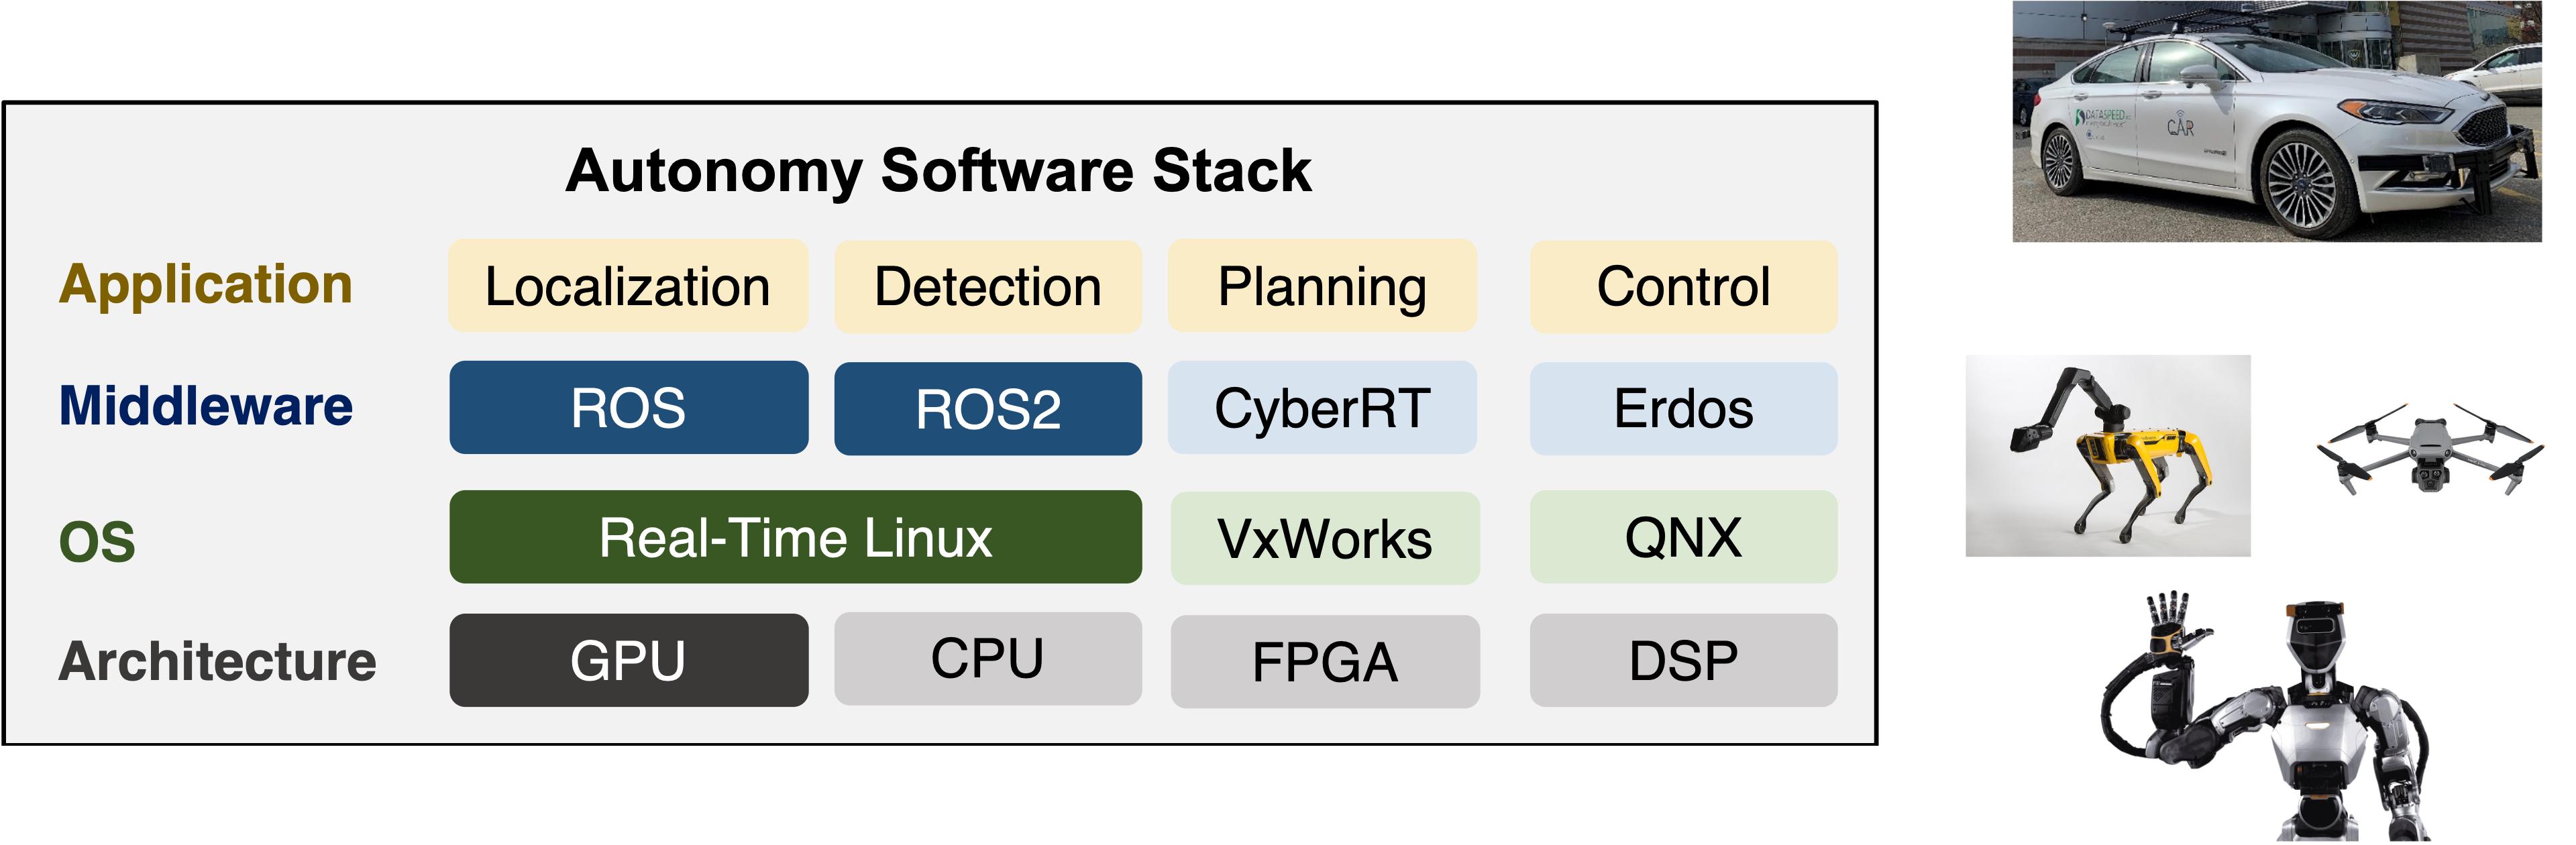This screenshot has height=845, width=2576.
Task: Click the Autonomy Software Stack title
Action: pos(938,170)
